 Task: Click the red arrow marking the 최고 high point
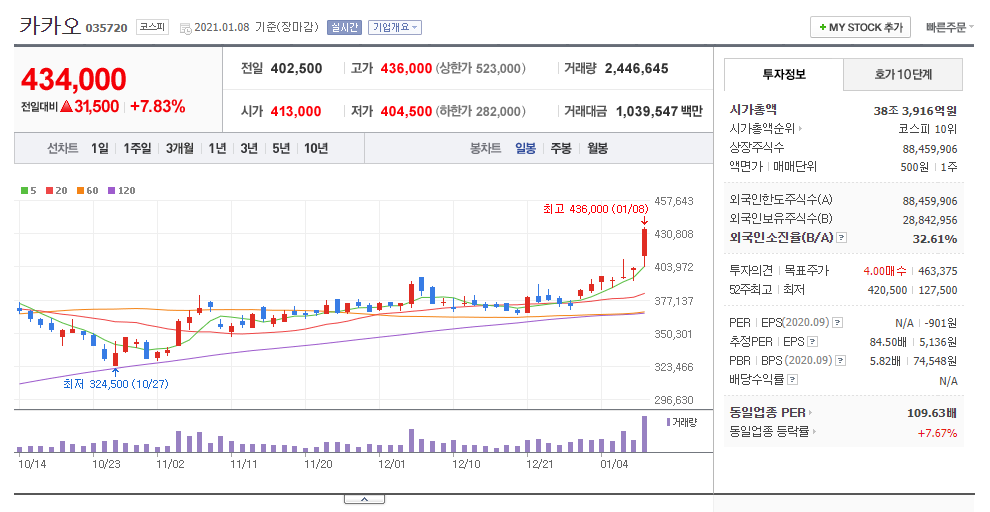pyautogui.click(x=644, y=220)
